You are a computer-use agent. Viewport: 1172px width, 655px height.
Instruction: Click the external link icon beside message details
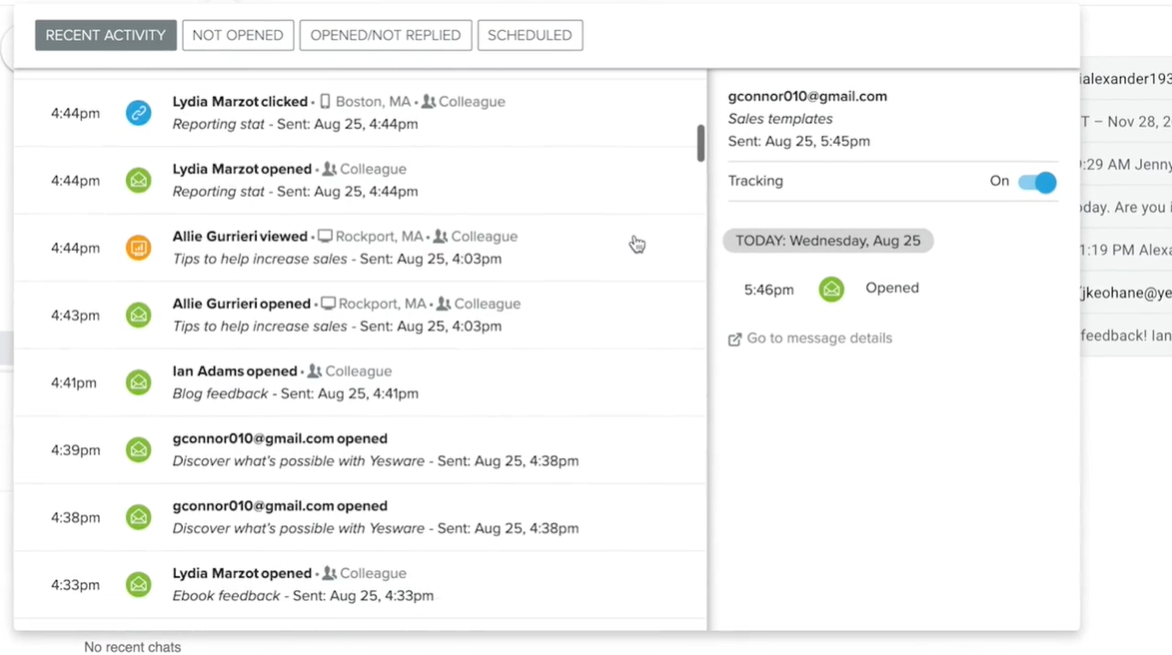735,339
